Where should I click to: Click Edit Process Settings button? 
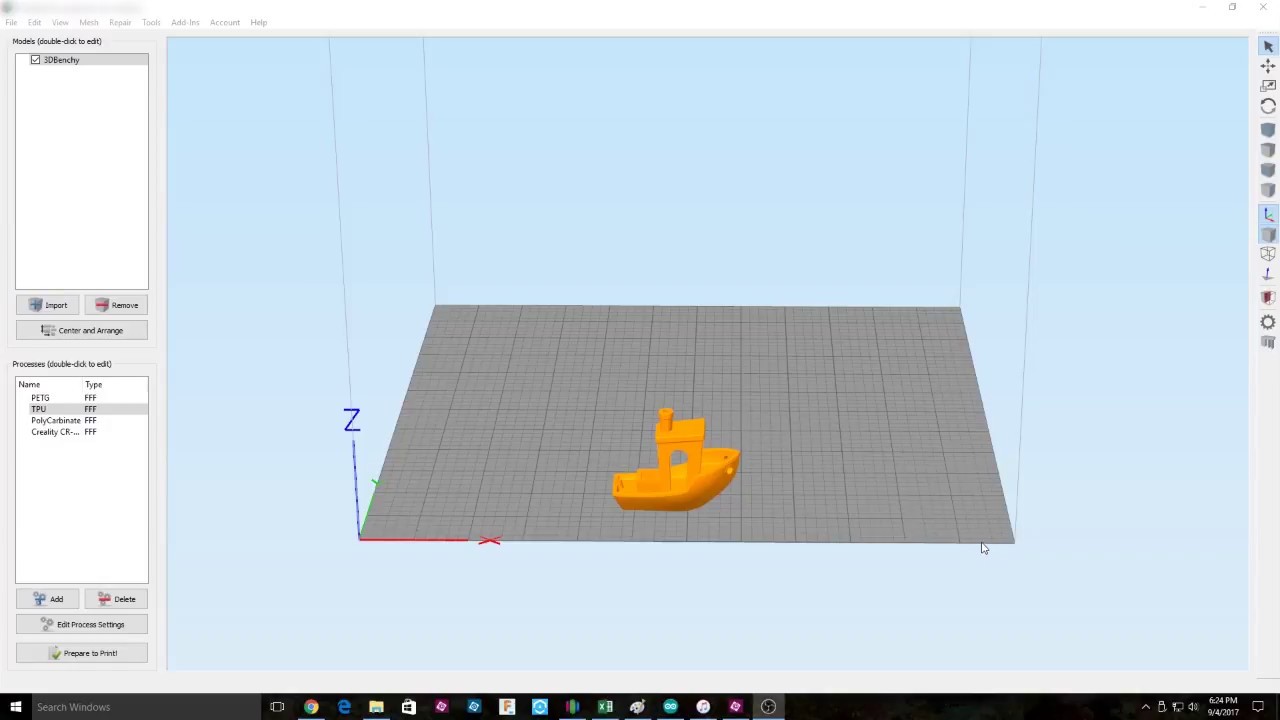[x=82, y=624]
